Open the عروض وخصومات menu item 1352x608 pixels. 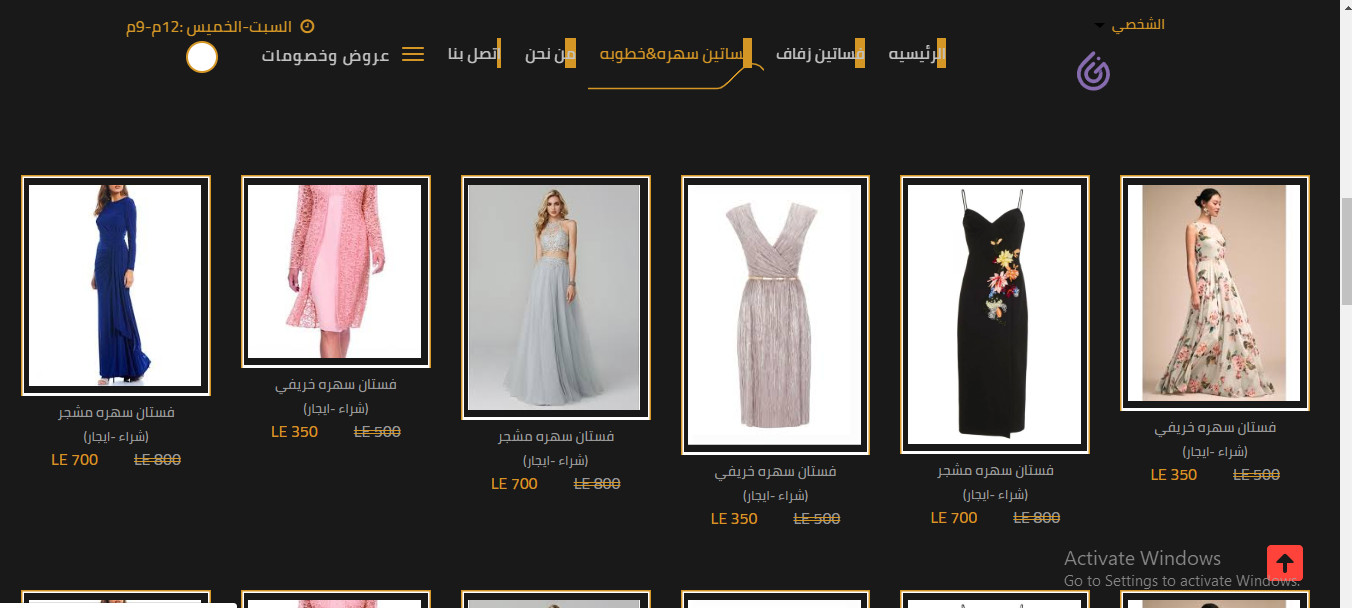pyautogui.click(x=326, y=55)
